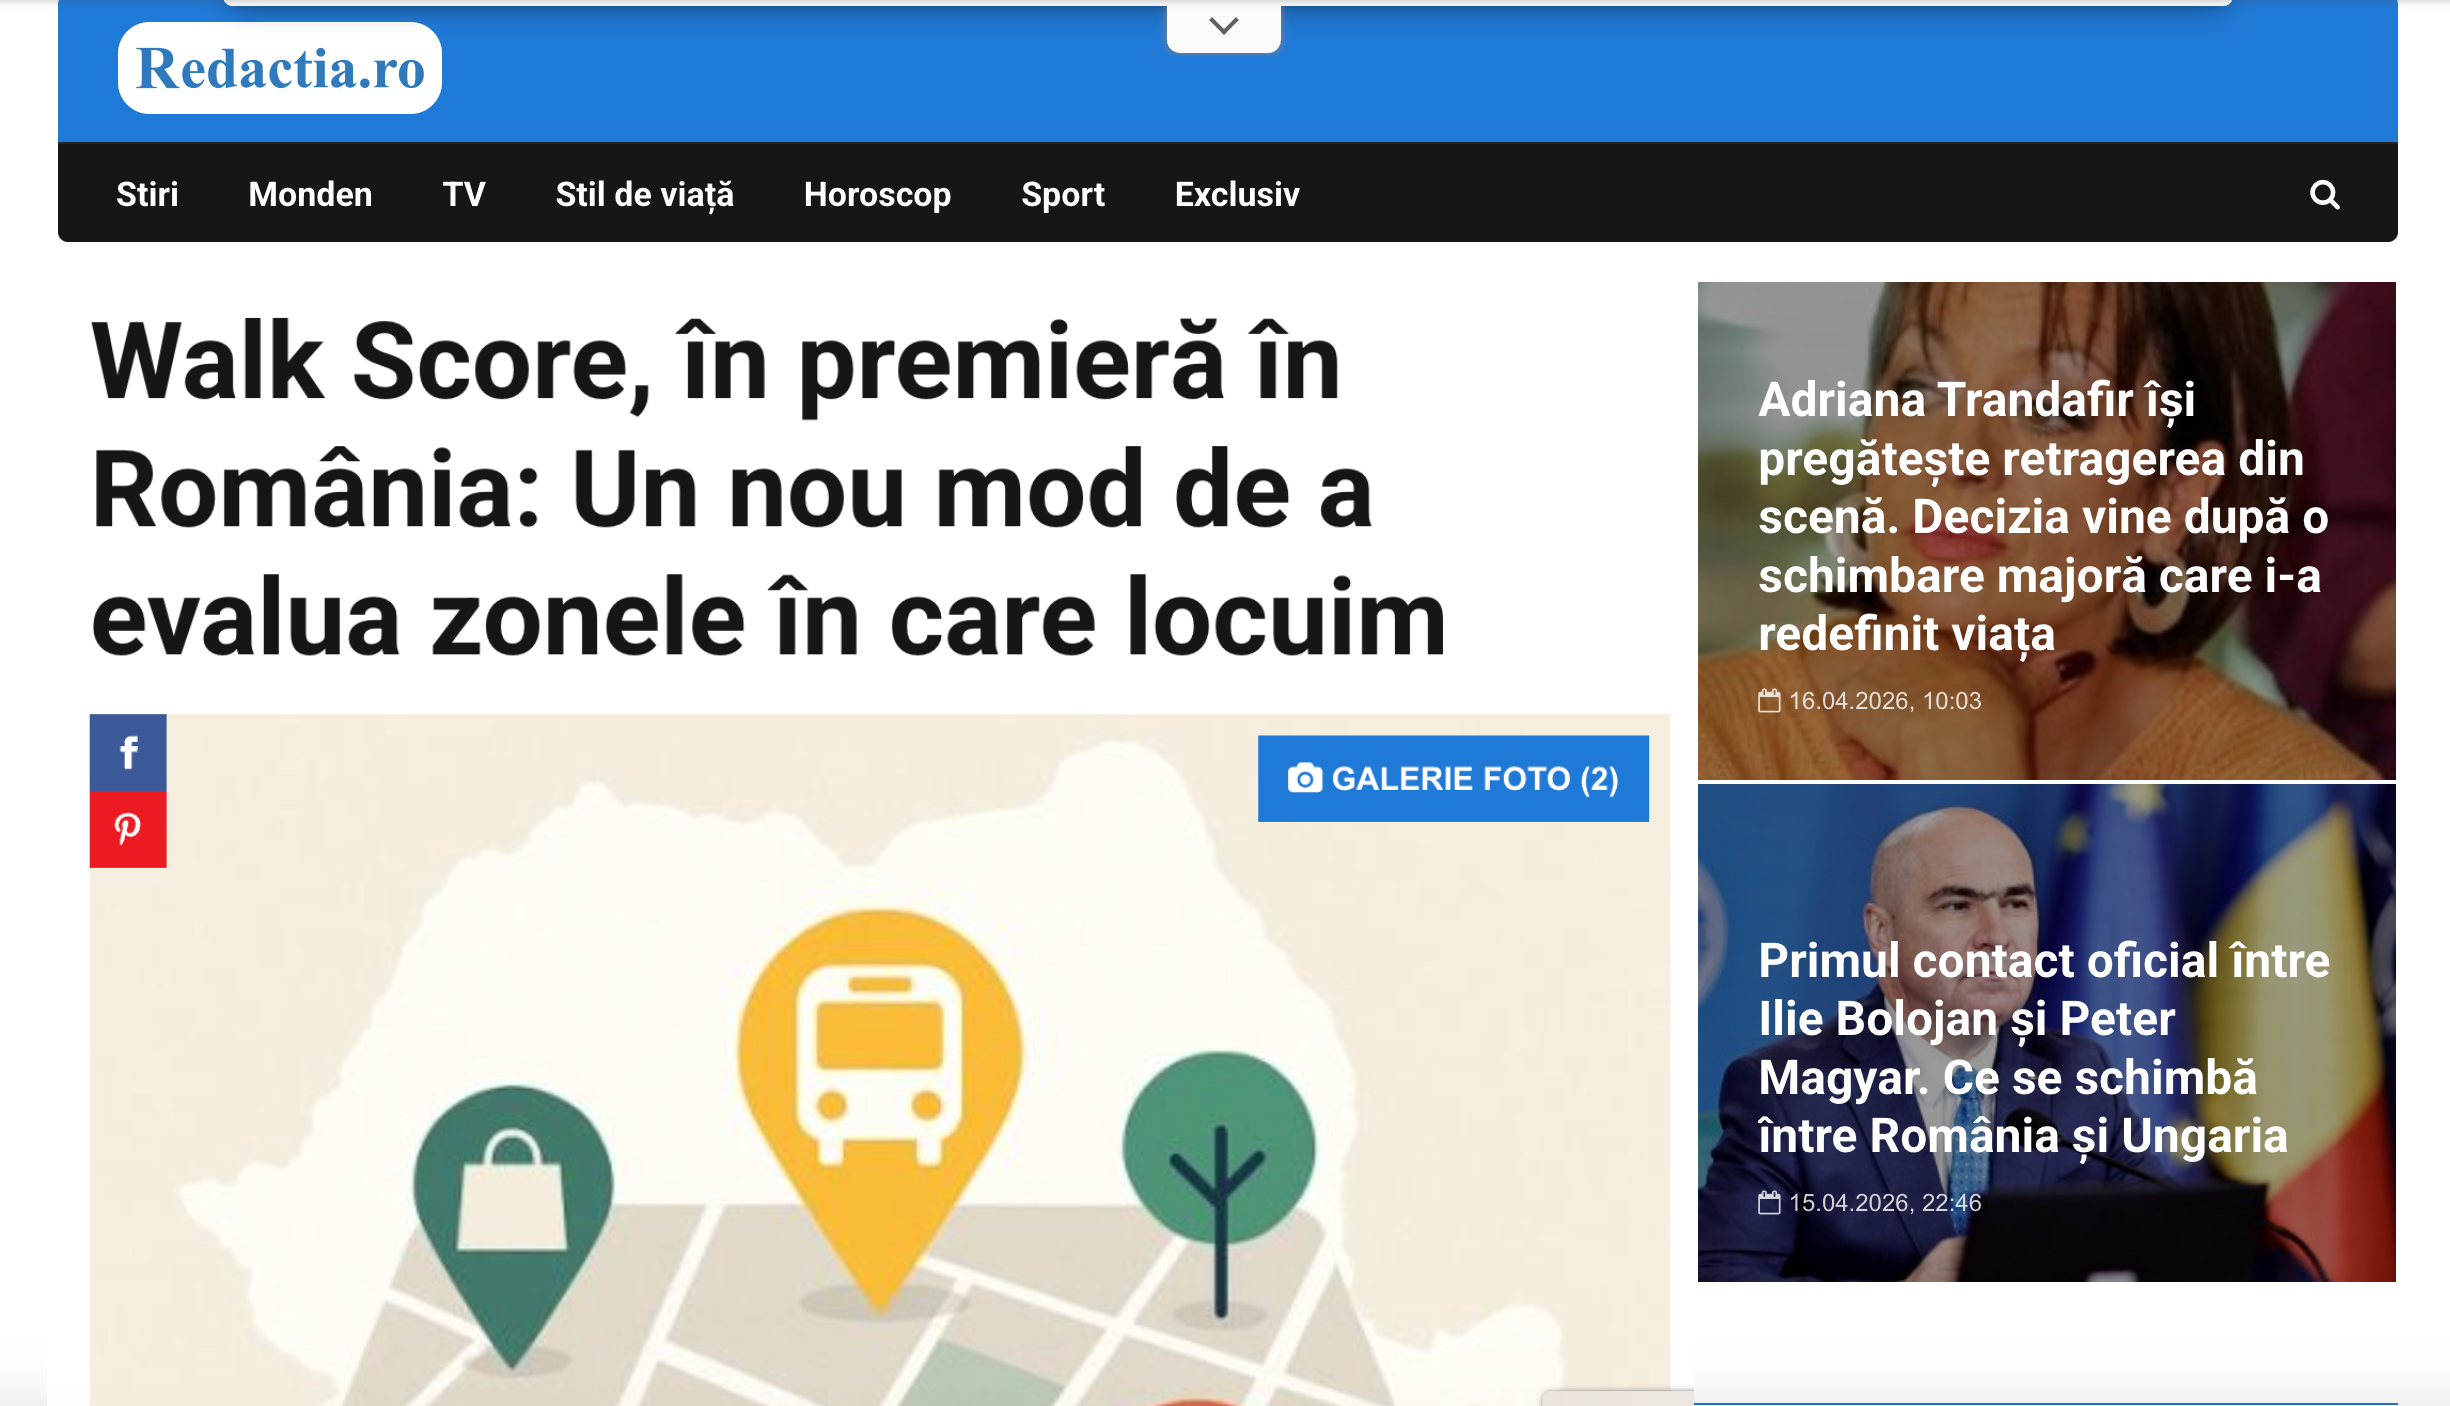Open the Monden section
The image size is (2450, 1406).
tap(310, 194)
